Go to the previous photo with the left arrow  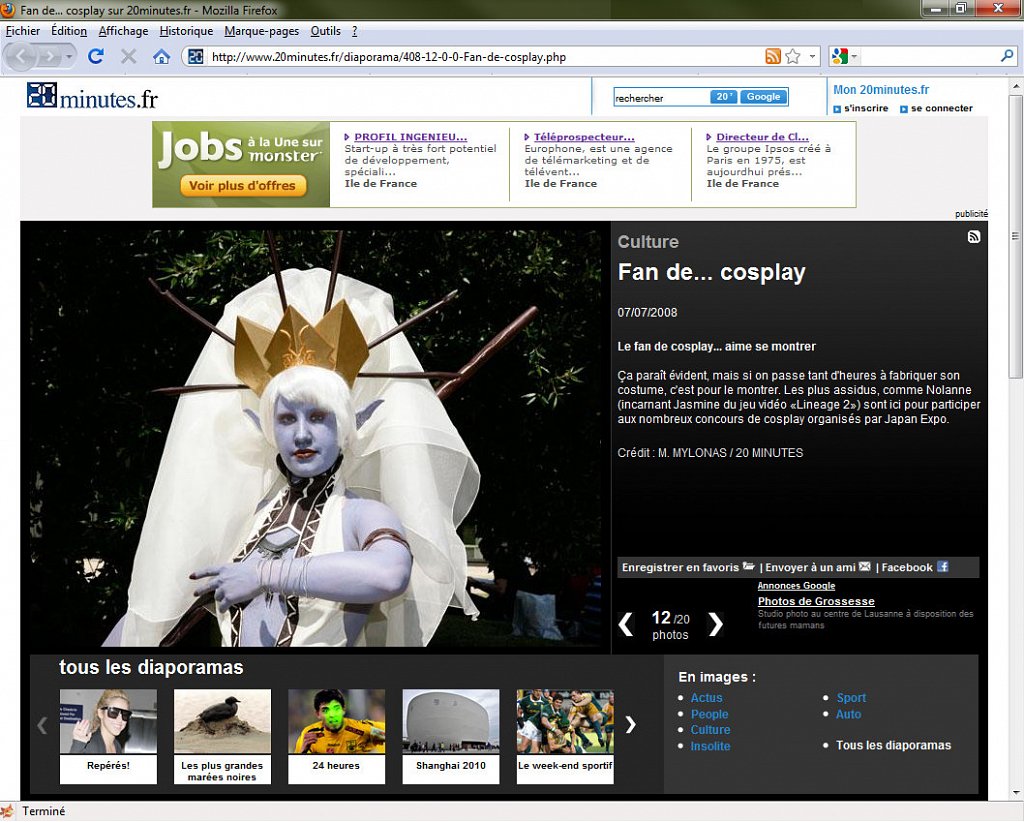coord(626,624)
